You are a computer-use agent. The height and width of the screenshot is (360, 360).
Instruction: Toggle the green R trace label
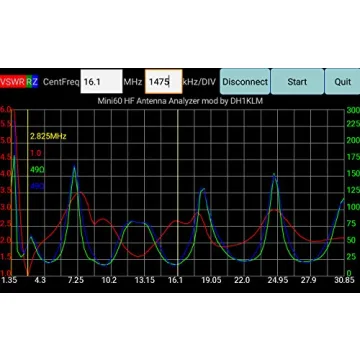click(29, 82)
